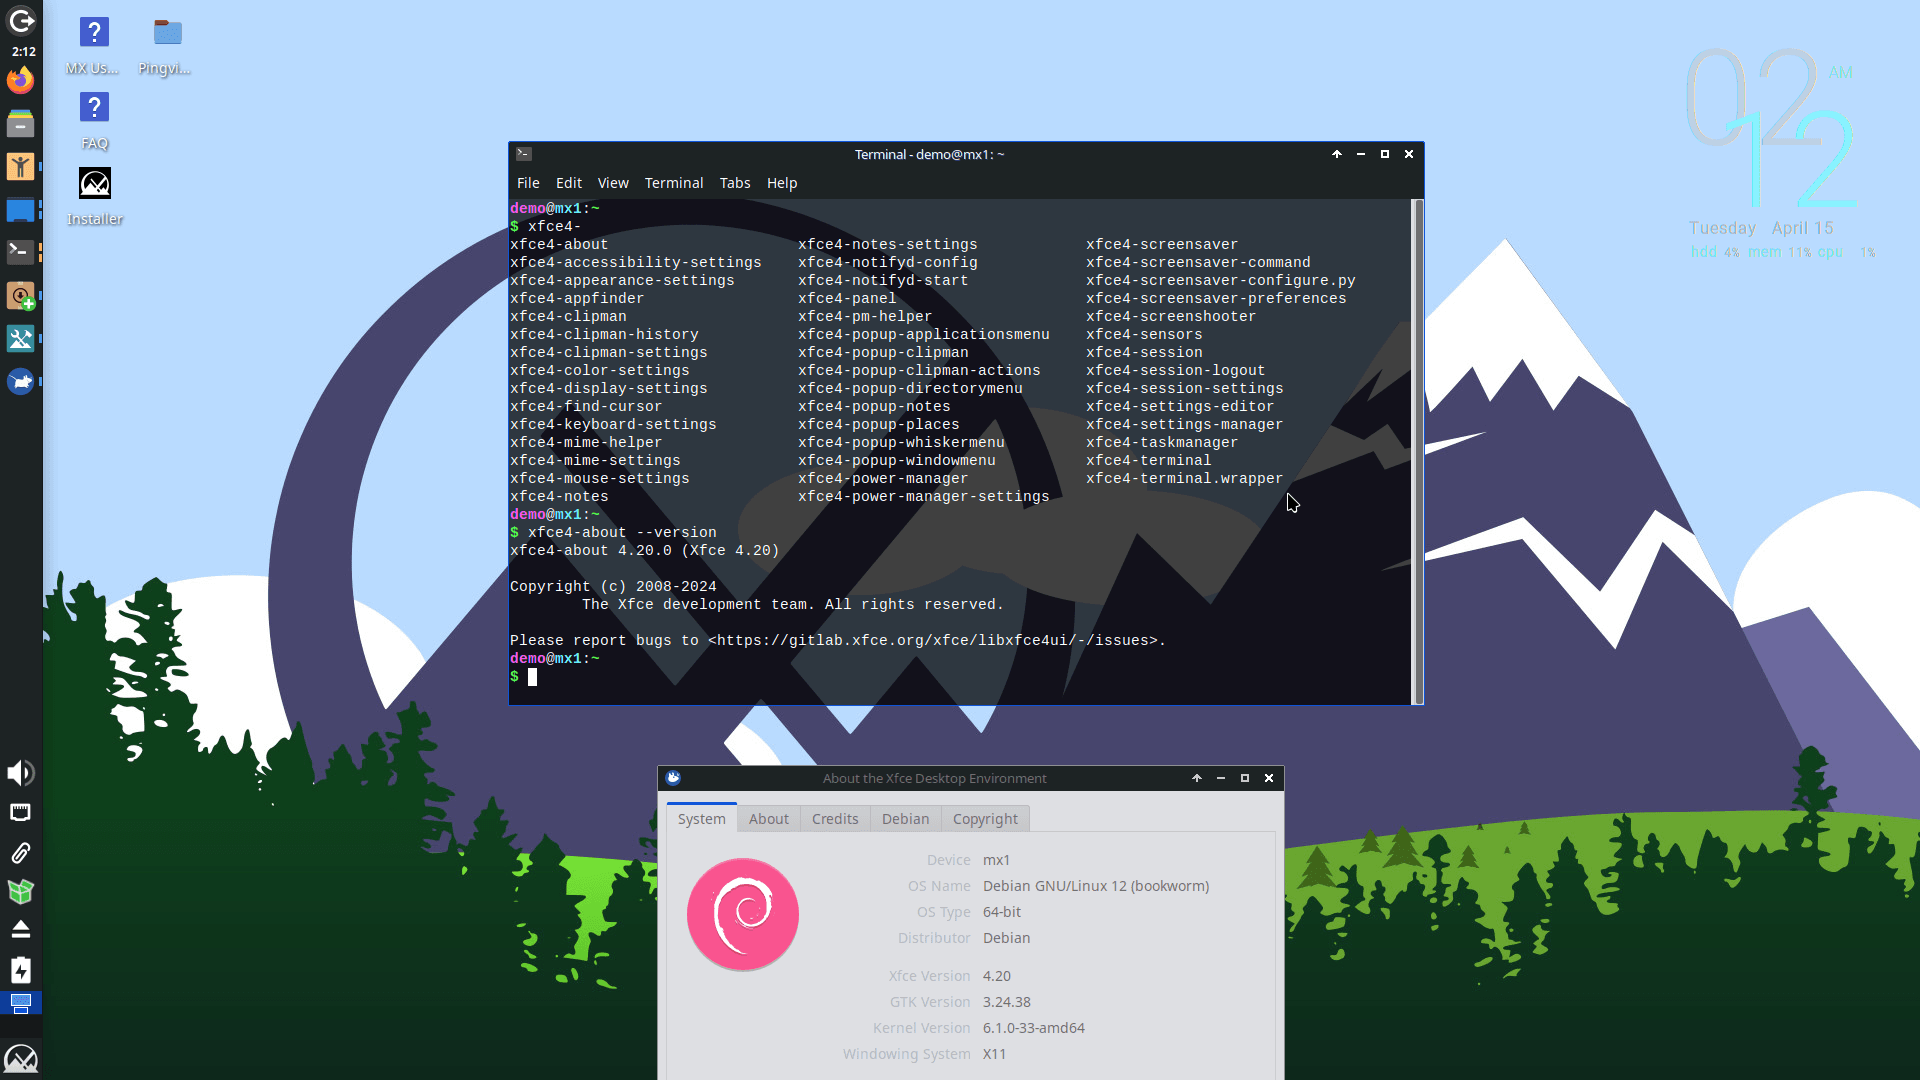
Task: Open the Help menu in Terminal
Action: tap(782, 183)
